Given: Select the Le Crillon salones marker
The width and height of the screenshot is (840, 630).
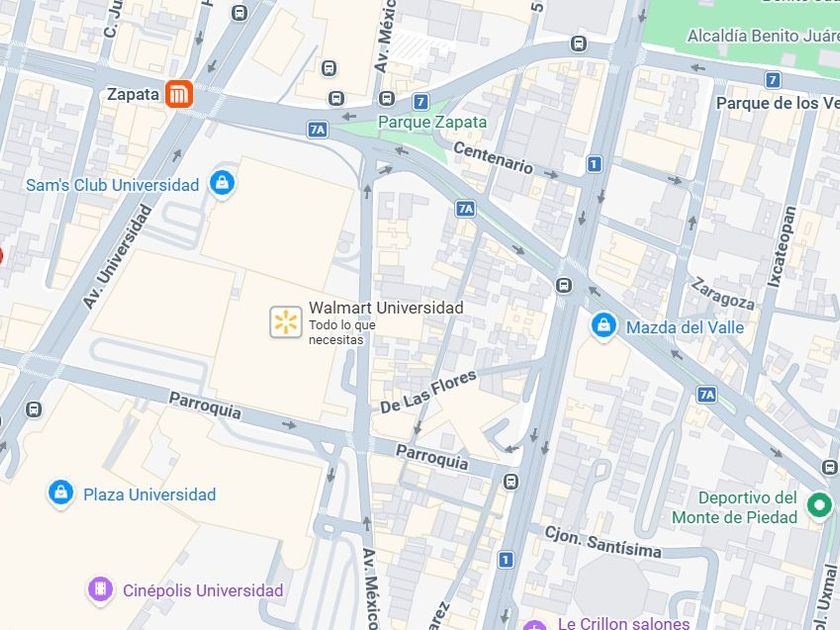Looking at the screenshot, I should click(x=534, y=625).
